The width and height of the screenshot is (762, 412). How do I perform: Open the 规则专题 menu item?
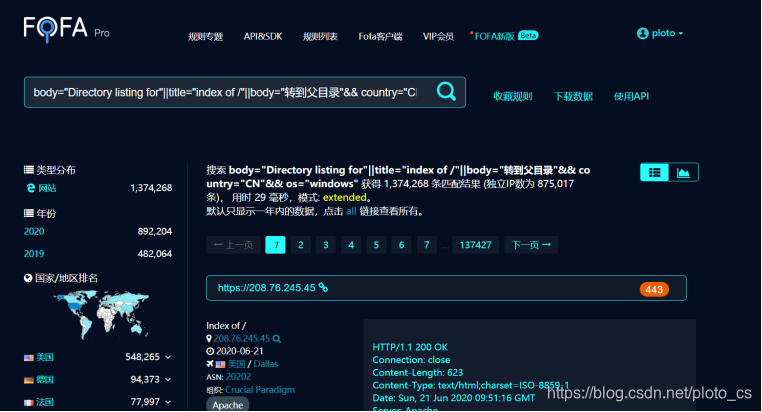click(205, 36)
